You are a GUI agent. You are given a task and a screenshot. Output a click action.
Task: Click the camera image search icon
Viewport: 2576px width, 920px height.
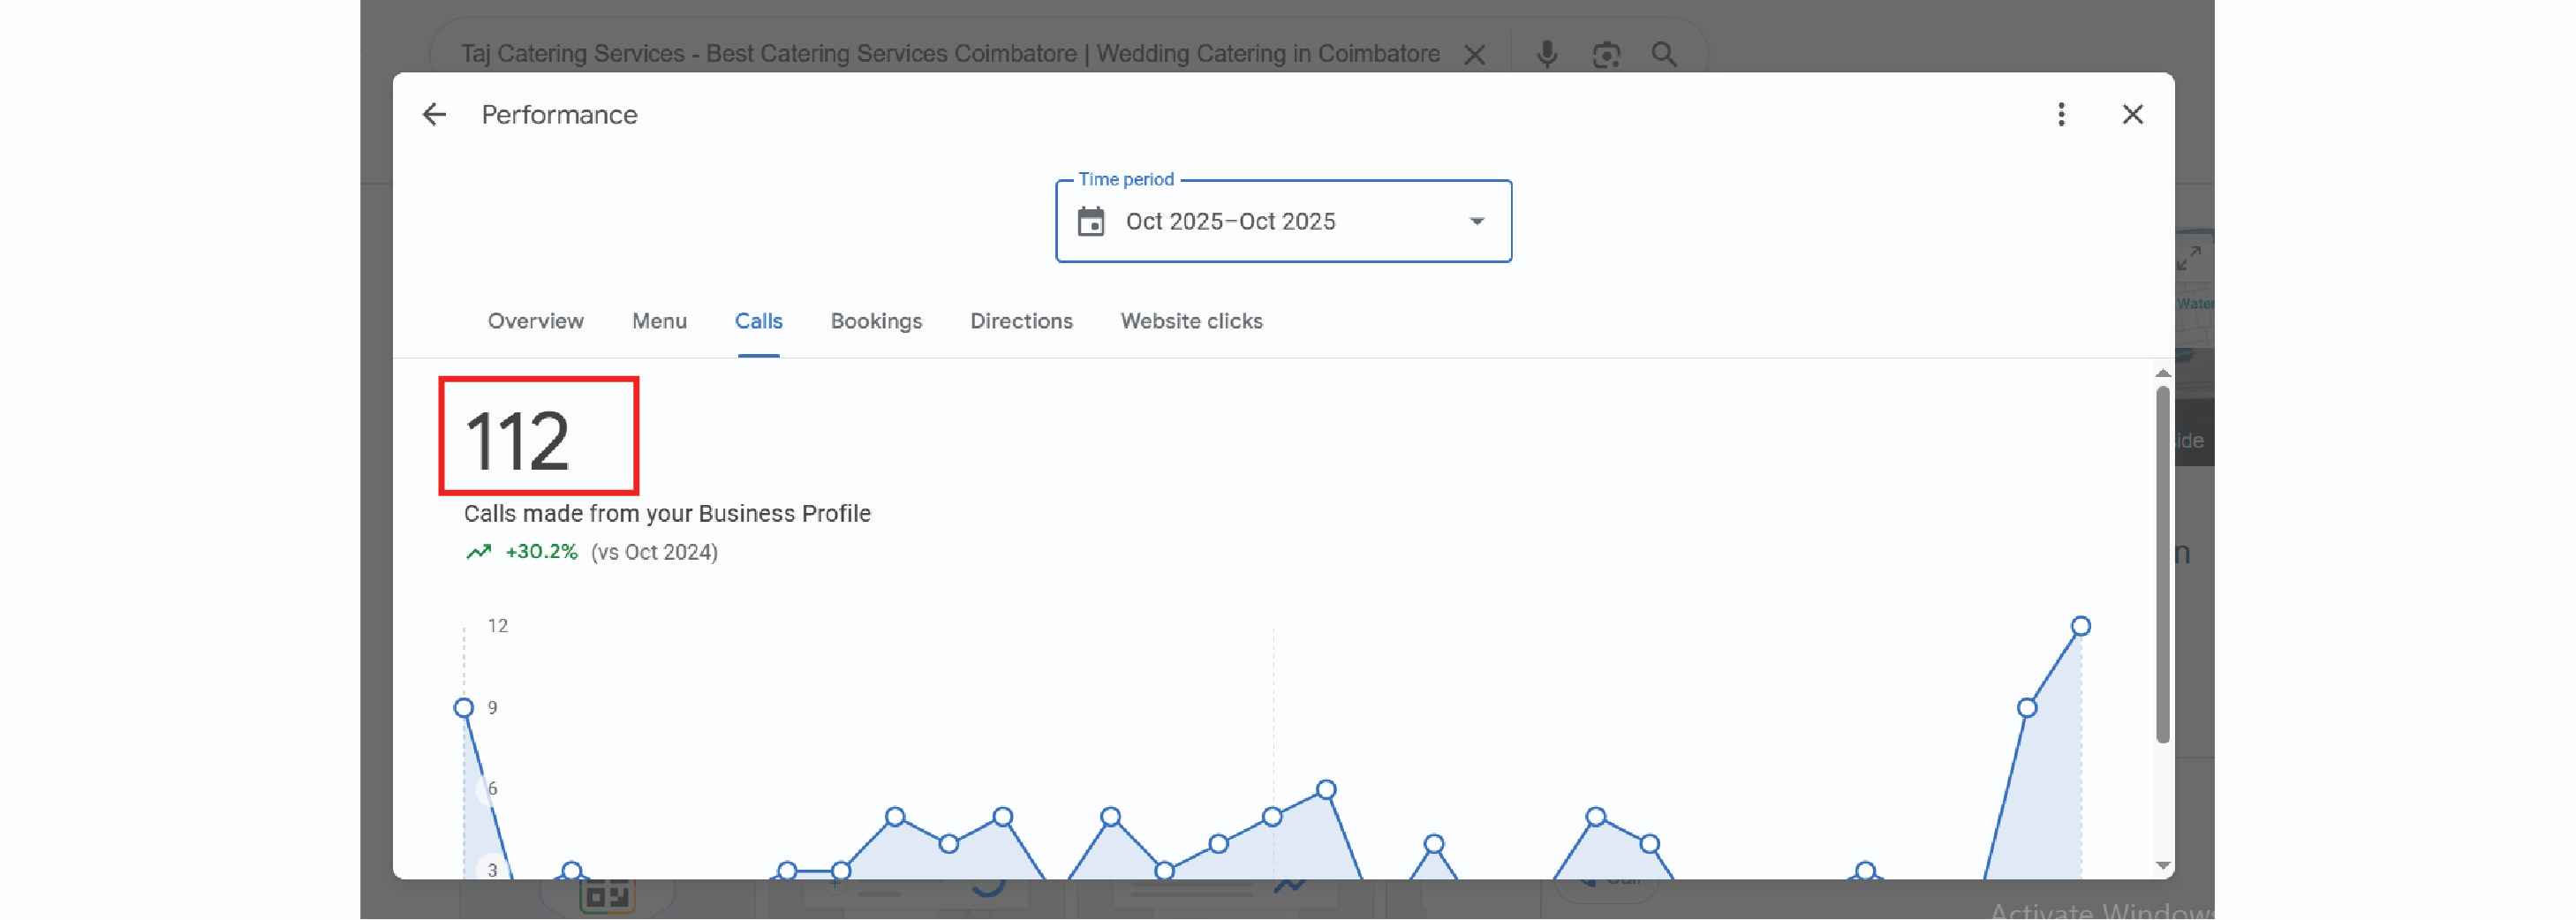click(1606, 54)
